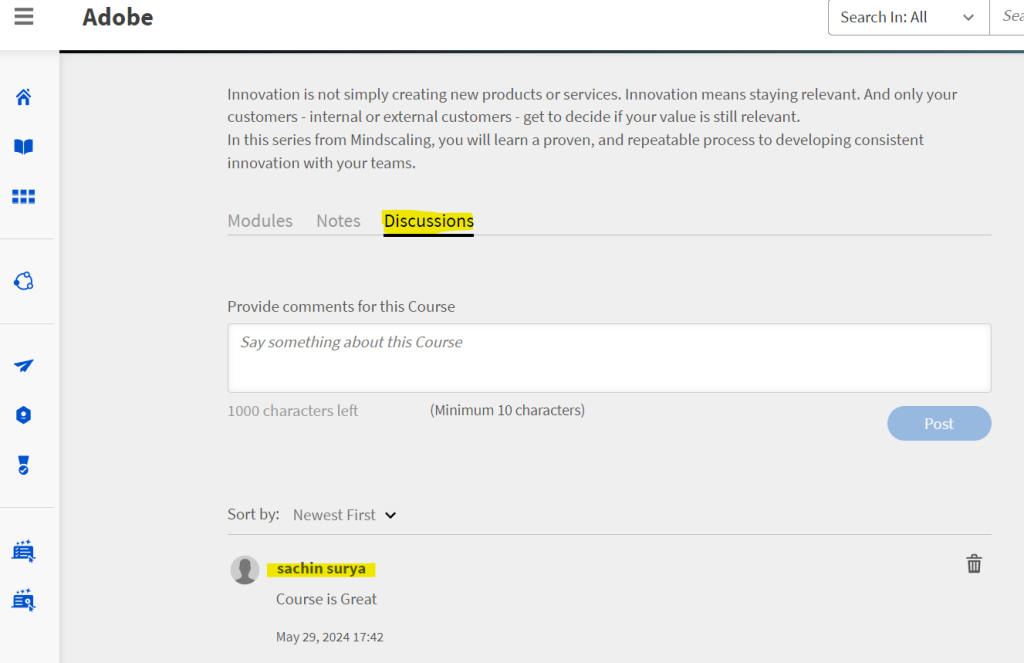
Task: Click the trash icon on sachin surya's comment
Action: coord(974,563)
